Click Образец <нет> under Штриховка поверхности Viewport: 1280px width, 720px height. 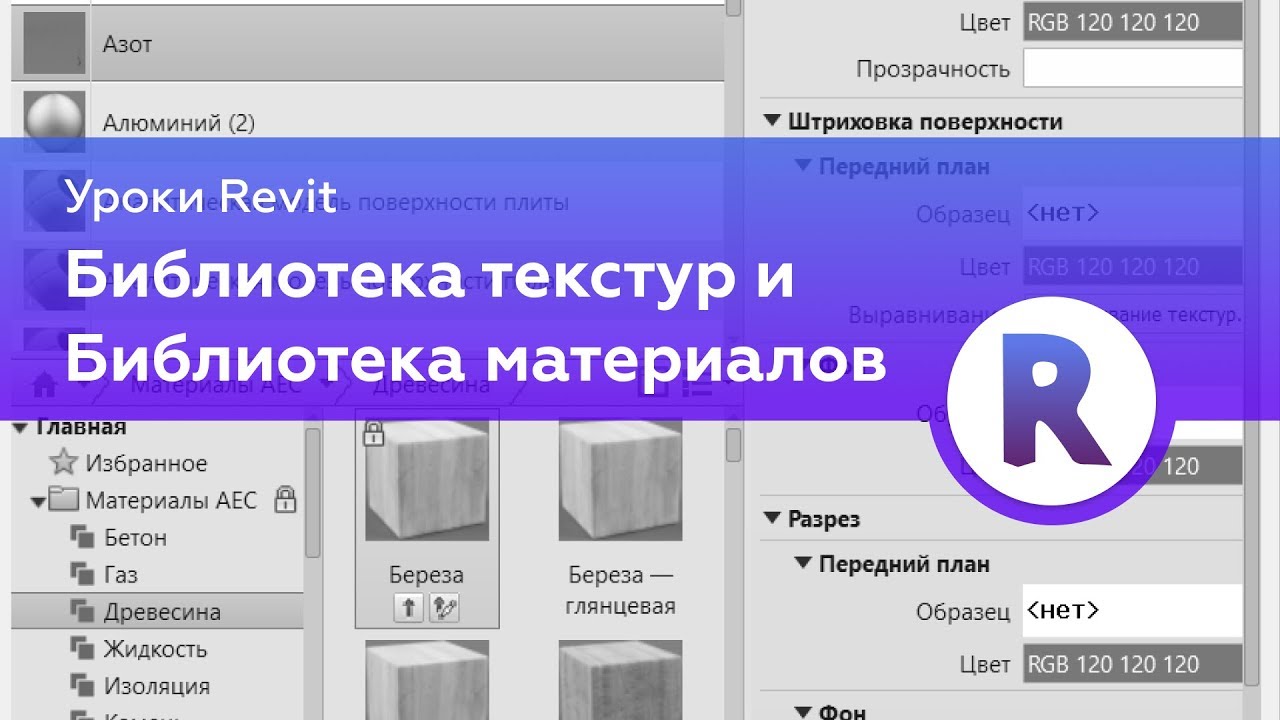(1132, 213)
